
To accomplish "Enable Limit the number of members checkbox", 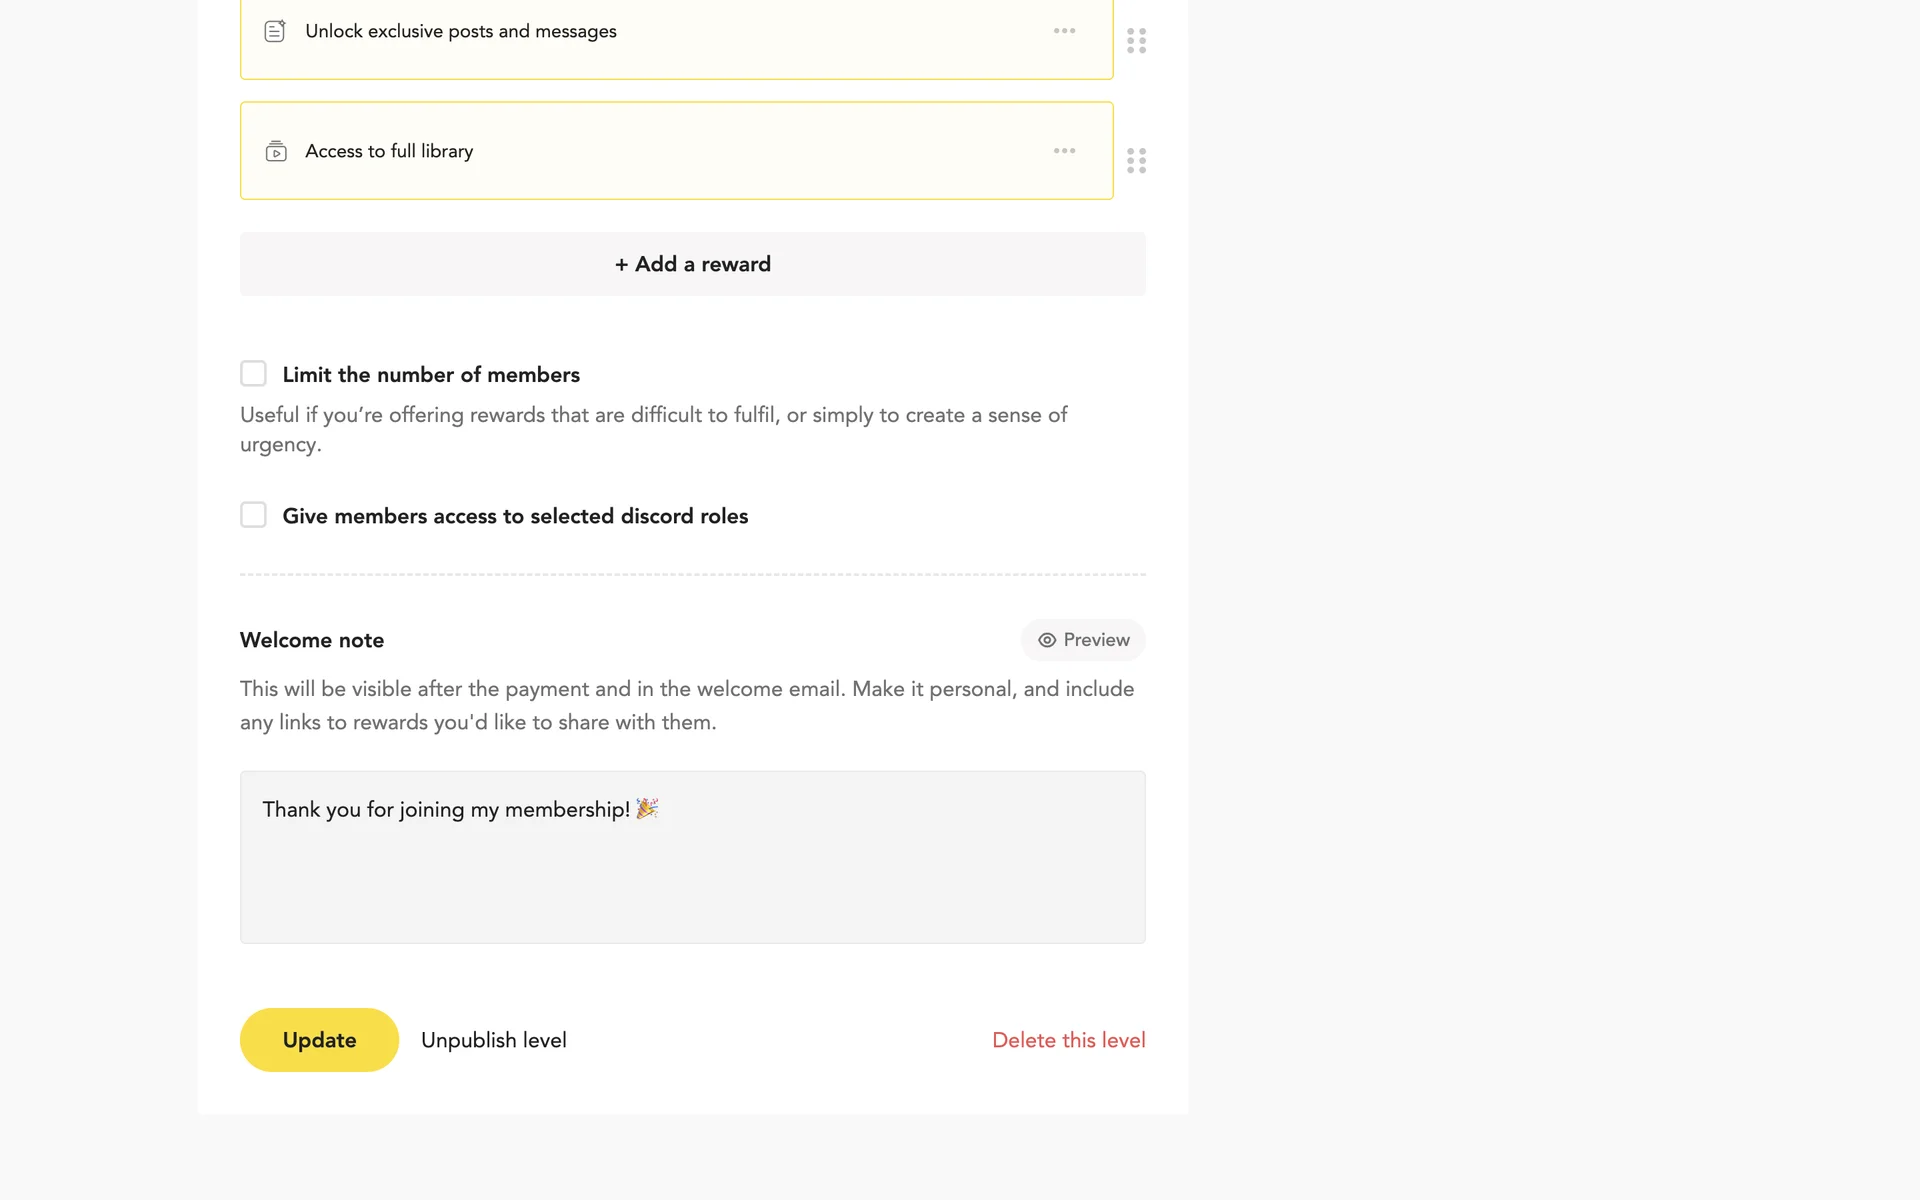I will (x=253, y=374).
